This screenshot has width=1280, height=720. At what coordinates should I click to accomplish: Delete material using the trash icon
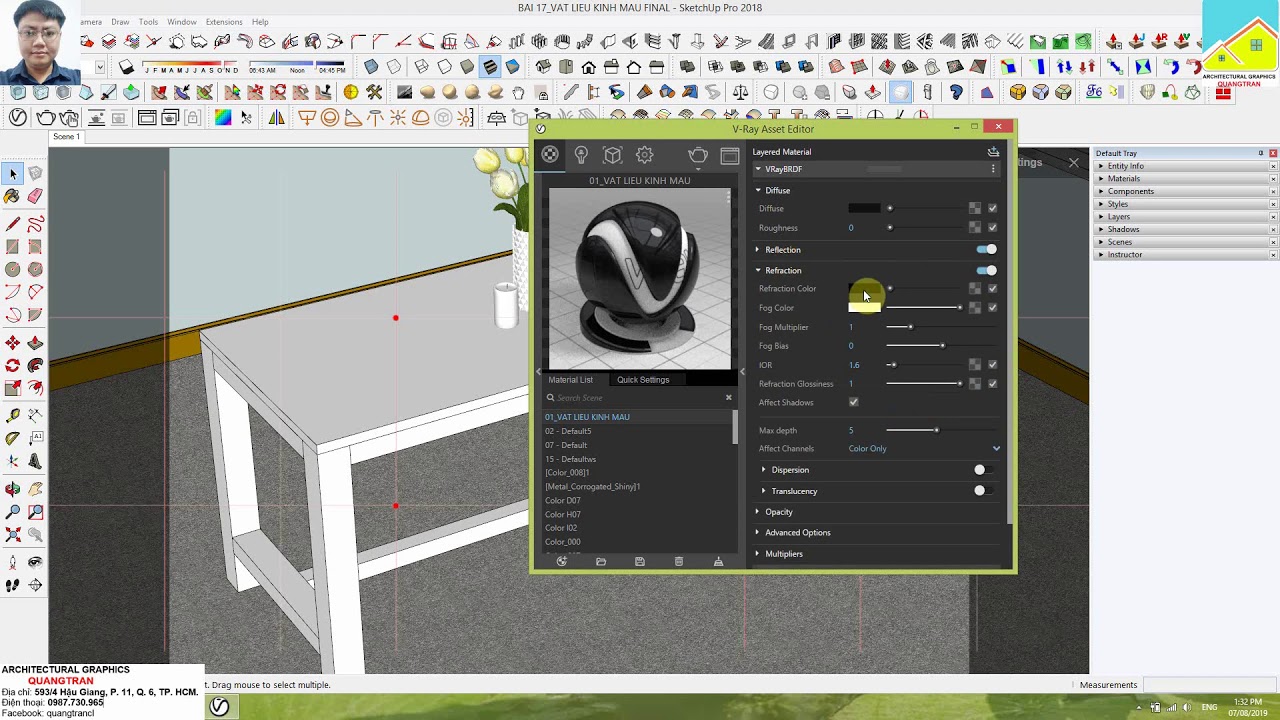click(679, 562)
